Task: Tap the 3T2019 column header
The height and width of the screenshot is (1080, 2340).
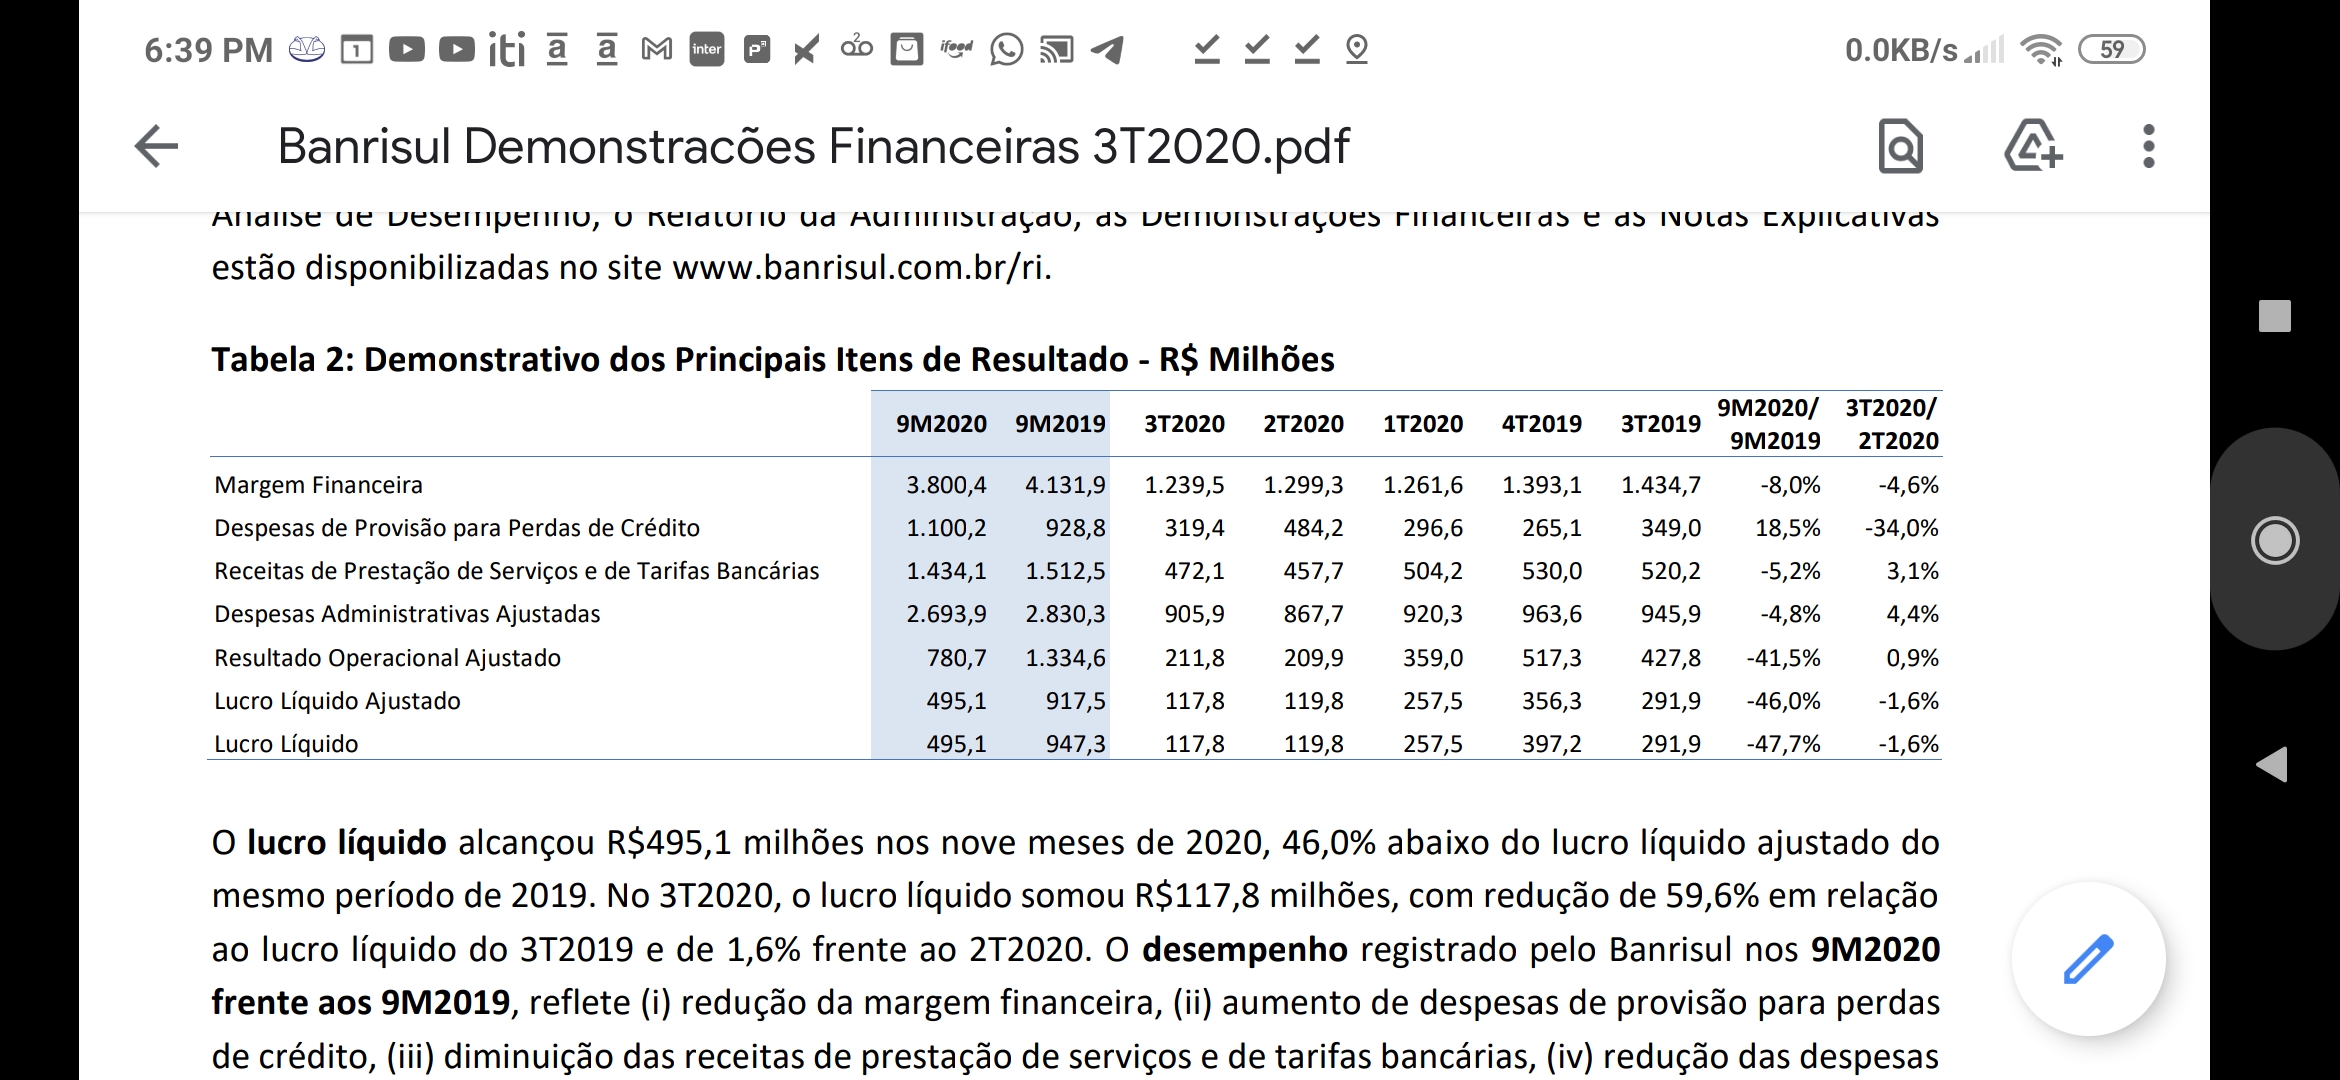Action: coord(1660,424)
